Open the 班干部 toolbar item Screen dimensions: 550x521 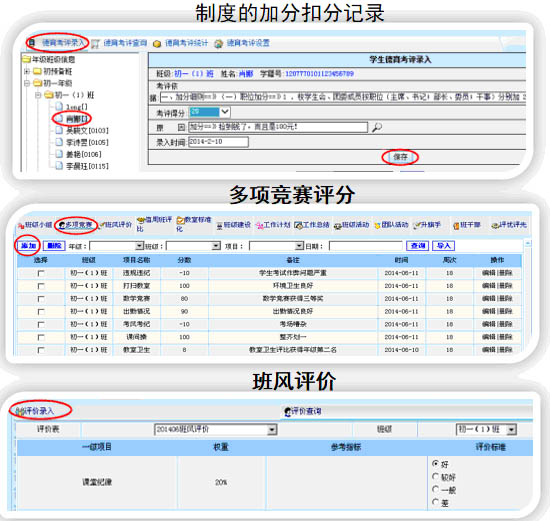[467, 225]
